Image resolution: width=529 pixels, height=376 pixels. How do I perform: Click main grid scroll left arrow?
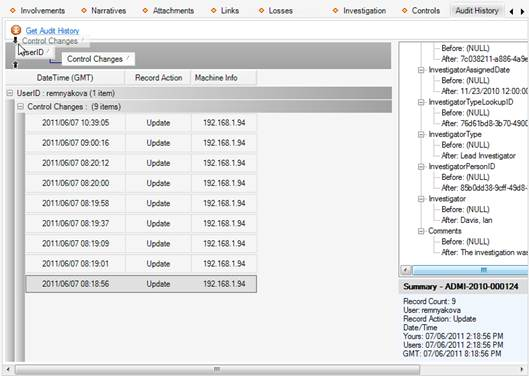8,370
